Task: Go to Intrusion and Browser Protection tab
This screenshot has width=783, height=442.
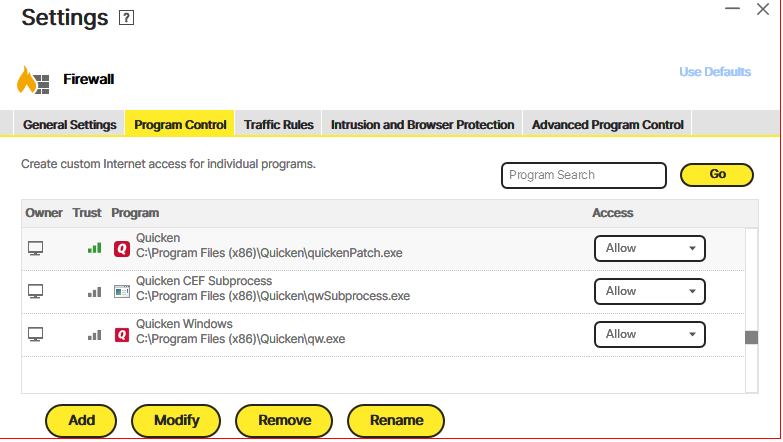Action: tap(422, 124)
